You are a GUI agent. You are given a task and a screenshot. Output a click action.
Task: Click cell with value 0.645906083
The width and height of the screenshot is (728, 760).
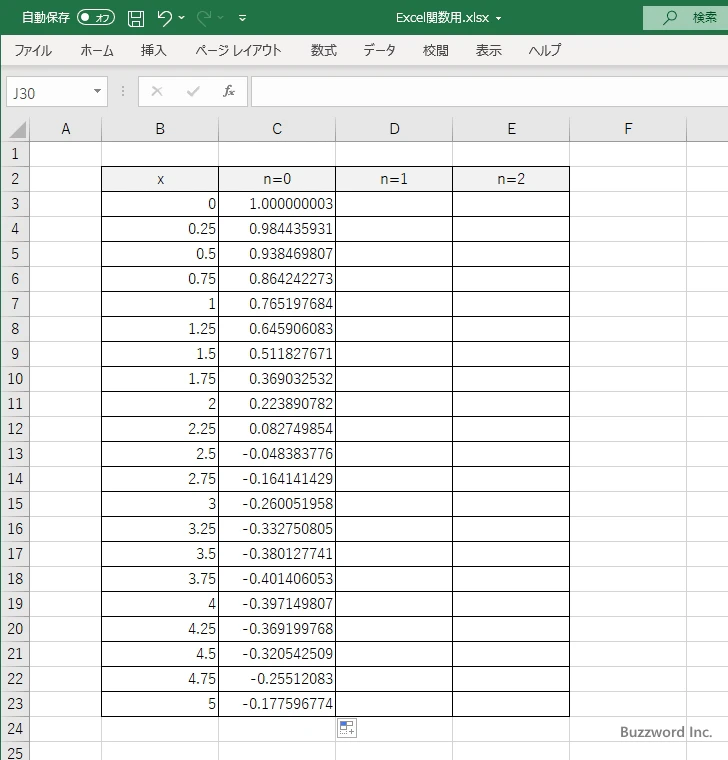pyautogui.click(x=277, y=329)
